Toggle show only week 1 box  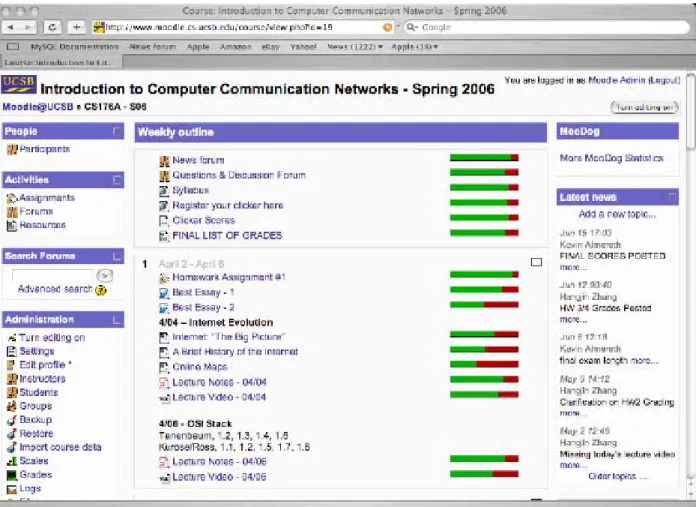pyautogui.click(x=536, y=262)
